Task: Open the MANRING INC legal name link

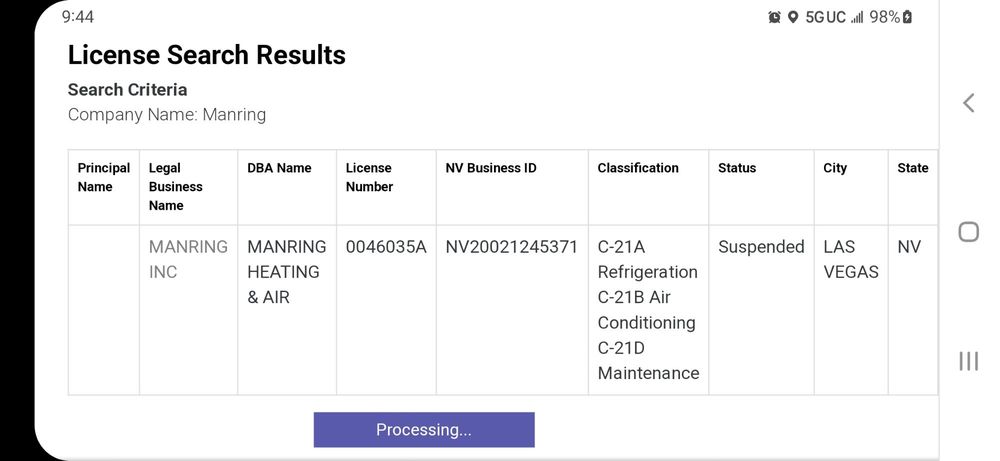Action: click(x=188, y=259)
